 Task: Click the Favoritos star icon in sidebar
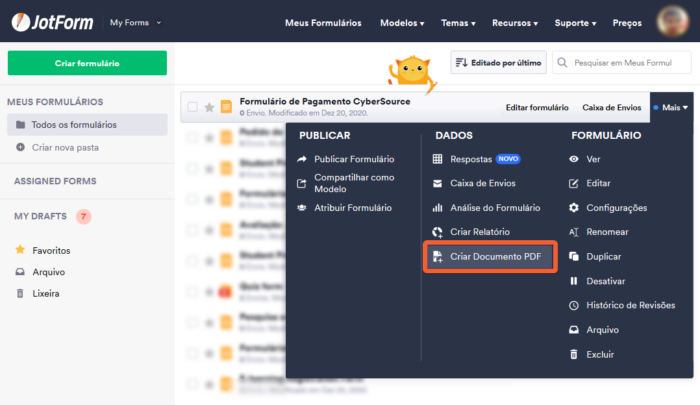click(x=20, y=250)
